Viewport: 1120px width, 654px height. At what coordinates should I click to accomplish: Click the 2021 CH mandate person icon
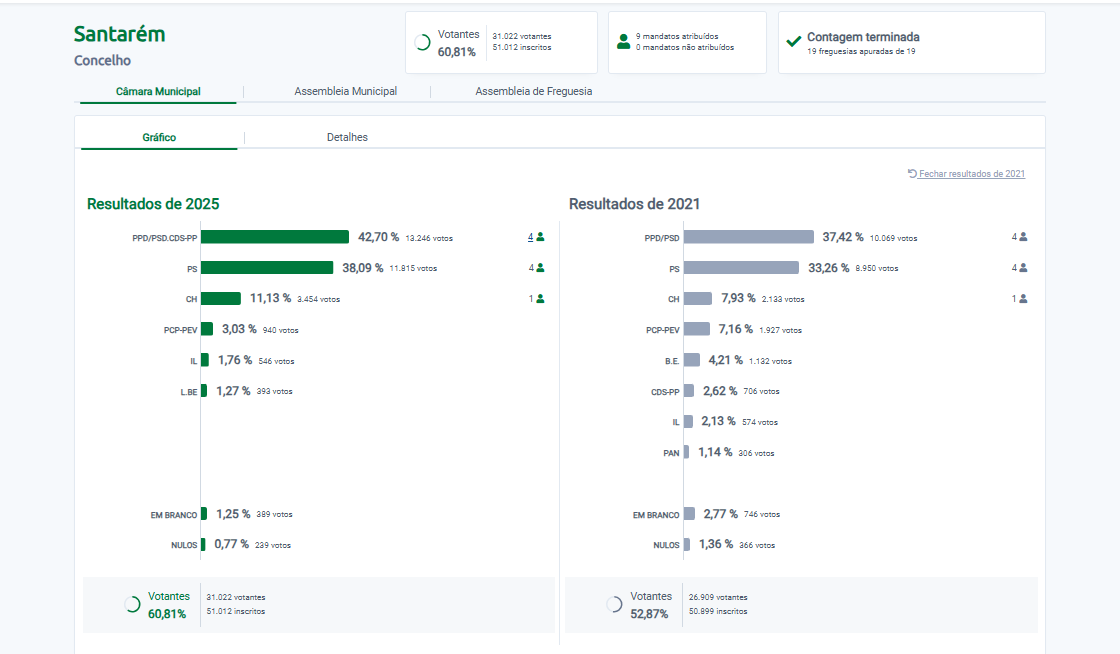pos(1023,298)
